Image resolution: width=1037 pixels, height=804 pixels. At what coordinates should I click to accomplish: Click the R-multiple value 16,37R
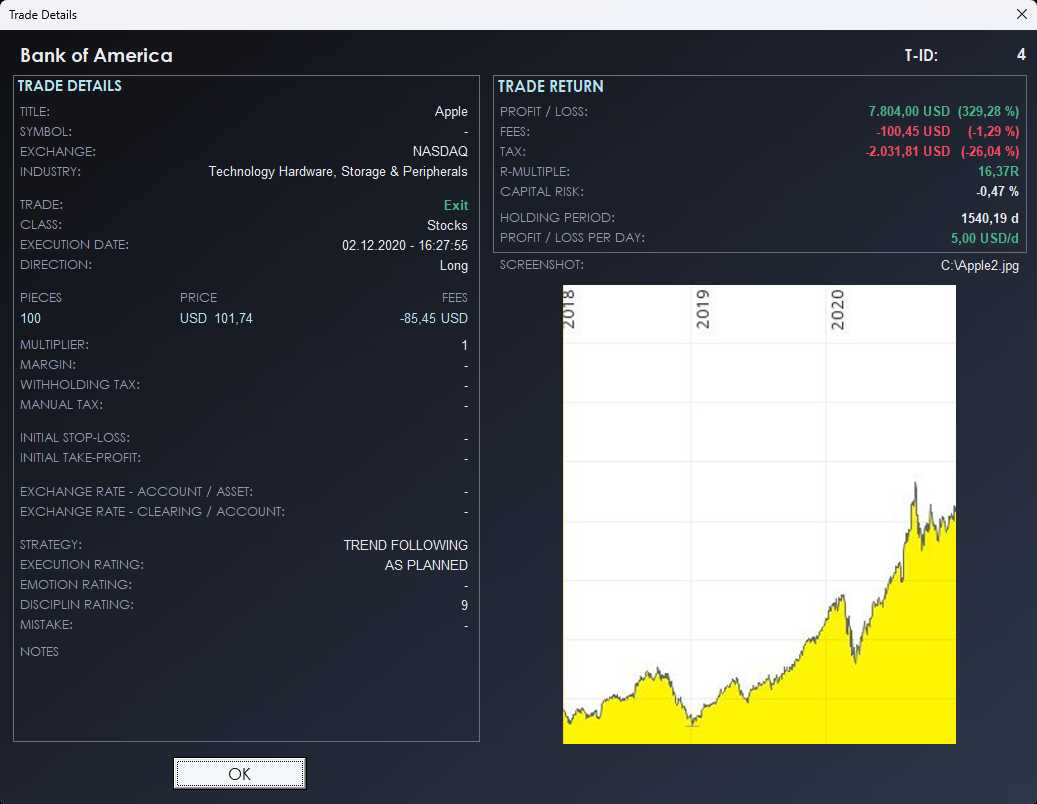[998, 171]
